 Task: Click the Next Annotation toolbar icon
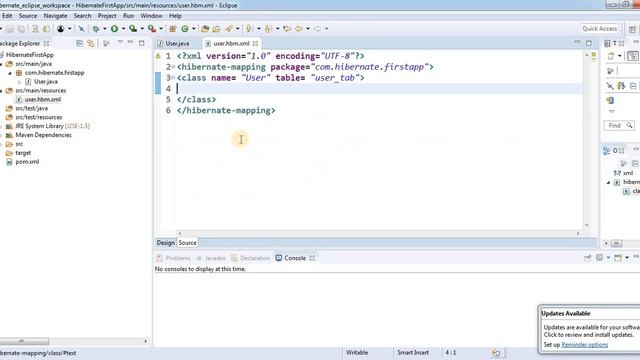point(249,29)
